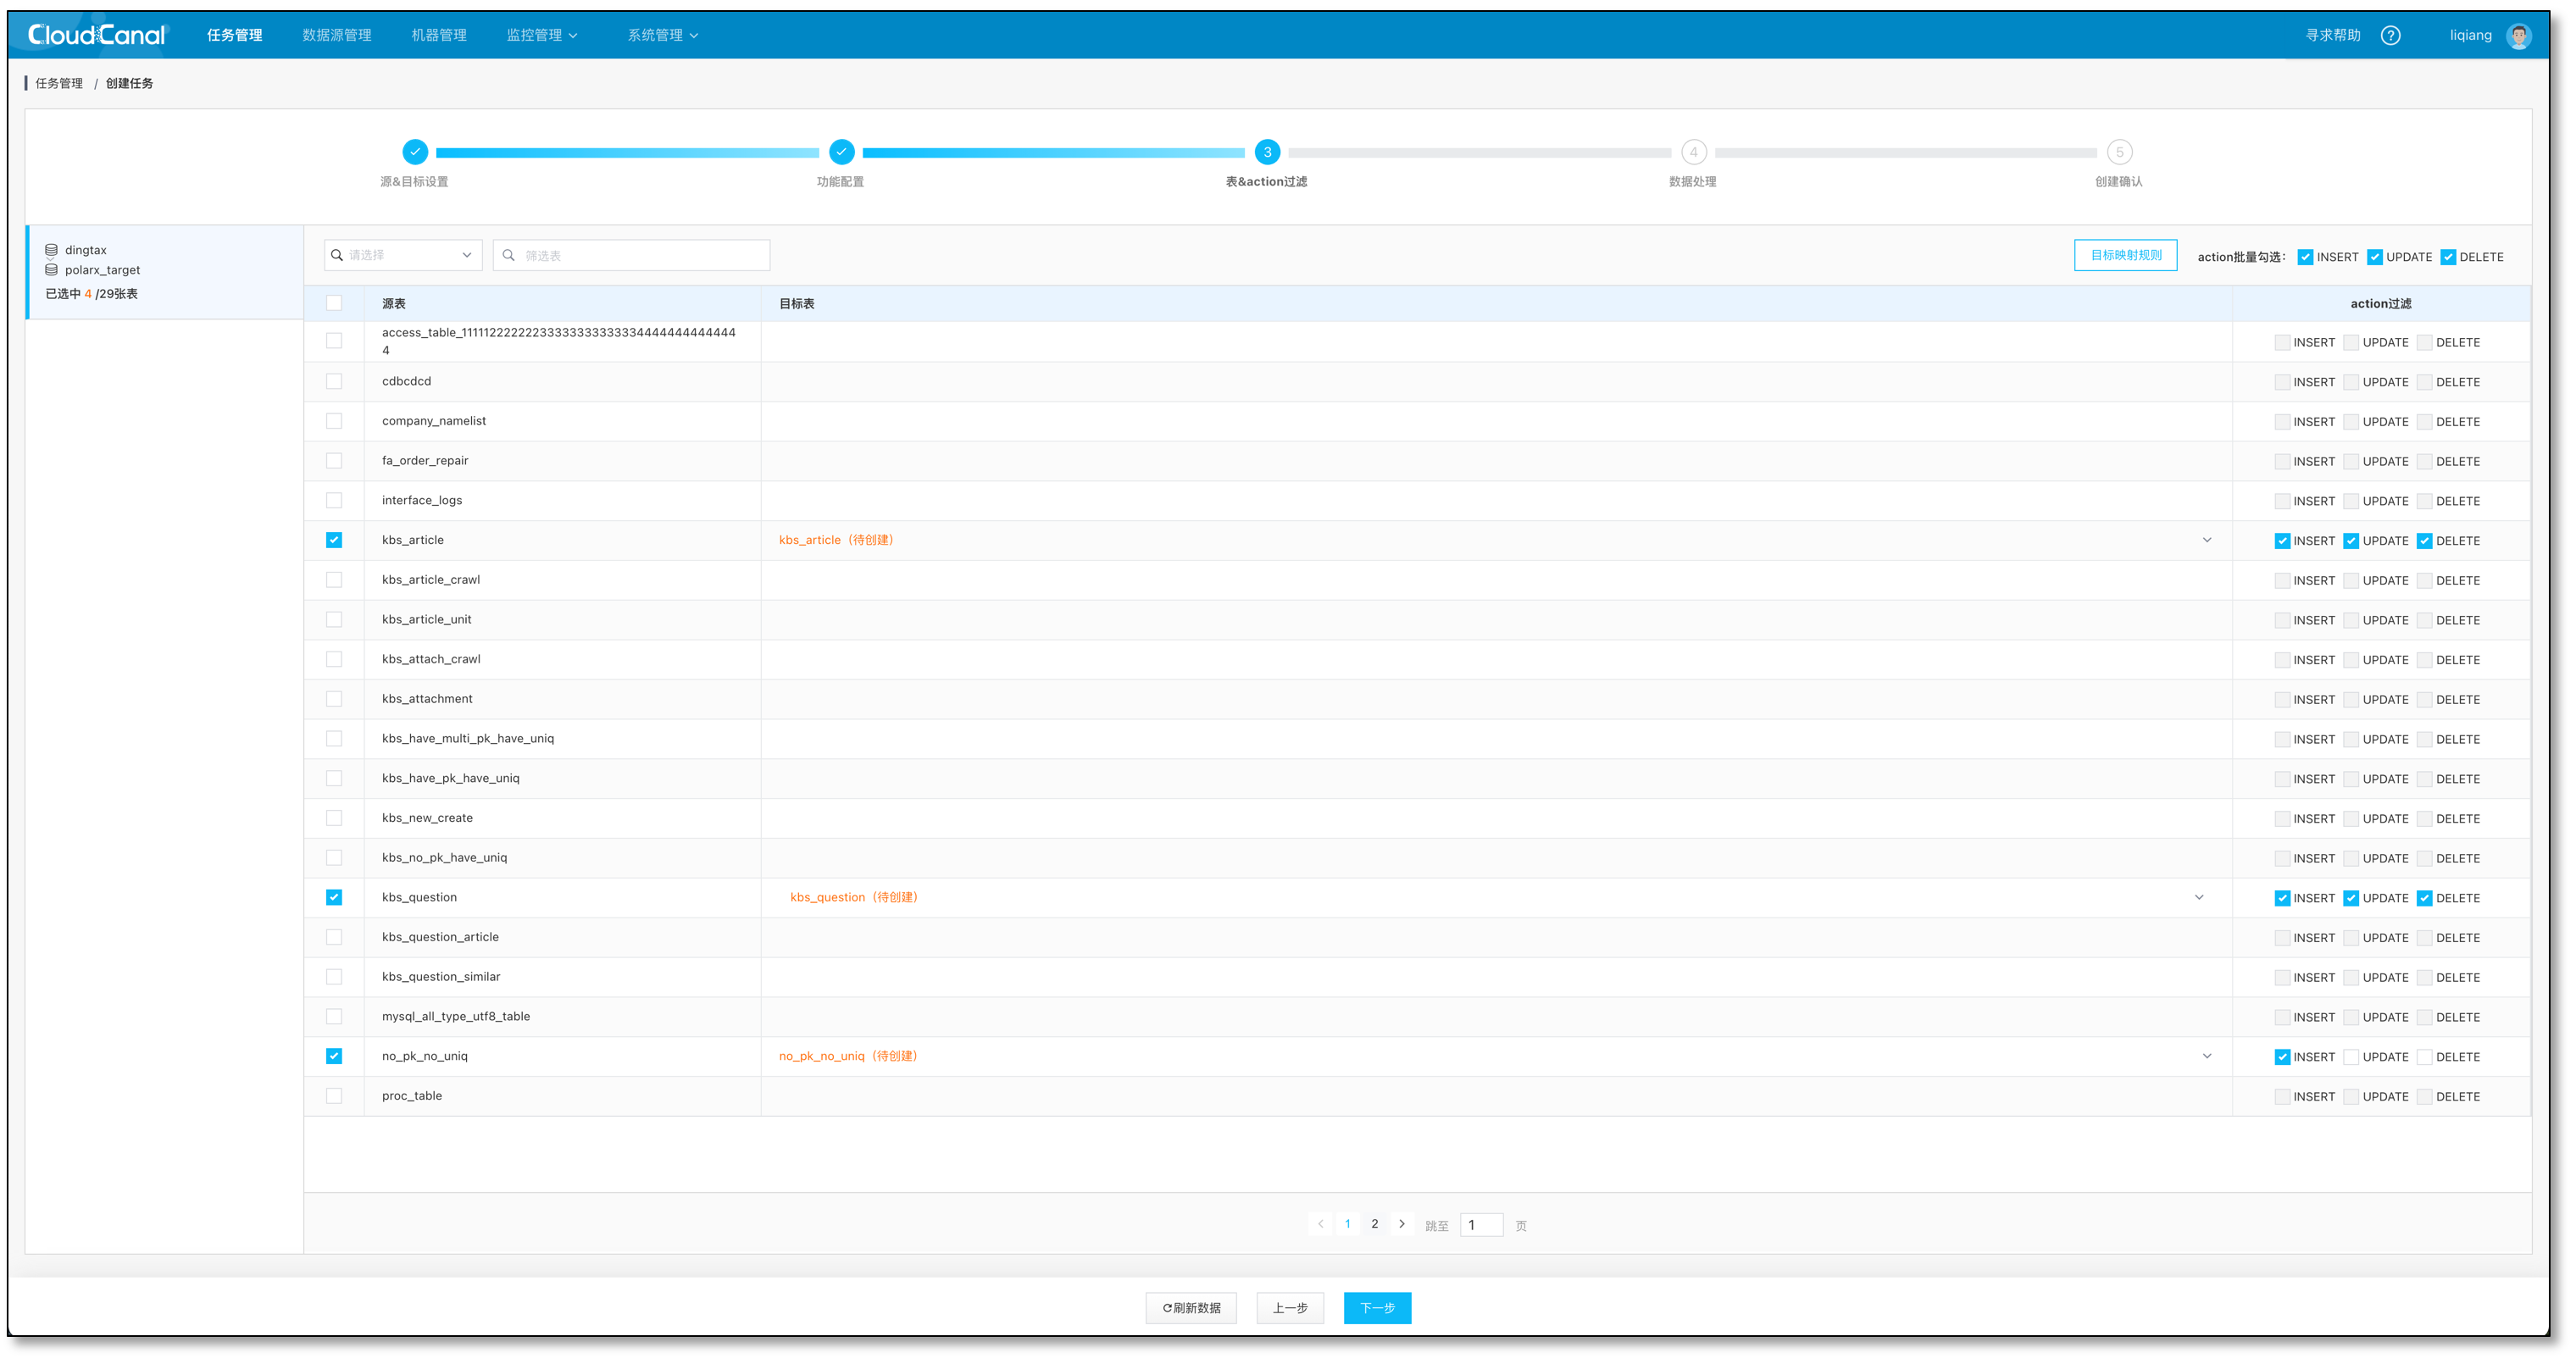The height and width of the screenshot is (1364, 2576).
Task: Click the dingtax database icon
Action: (51, 250)
